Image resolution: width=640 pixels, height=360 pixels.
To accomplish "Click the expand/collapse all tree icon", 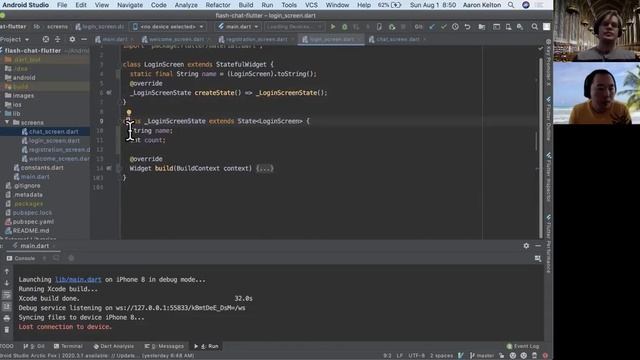I will pyautogui.click(x=58, y=39).
